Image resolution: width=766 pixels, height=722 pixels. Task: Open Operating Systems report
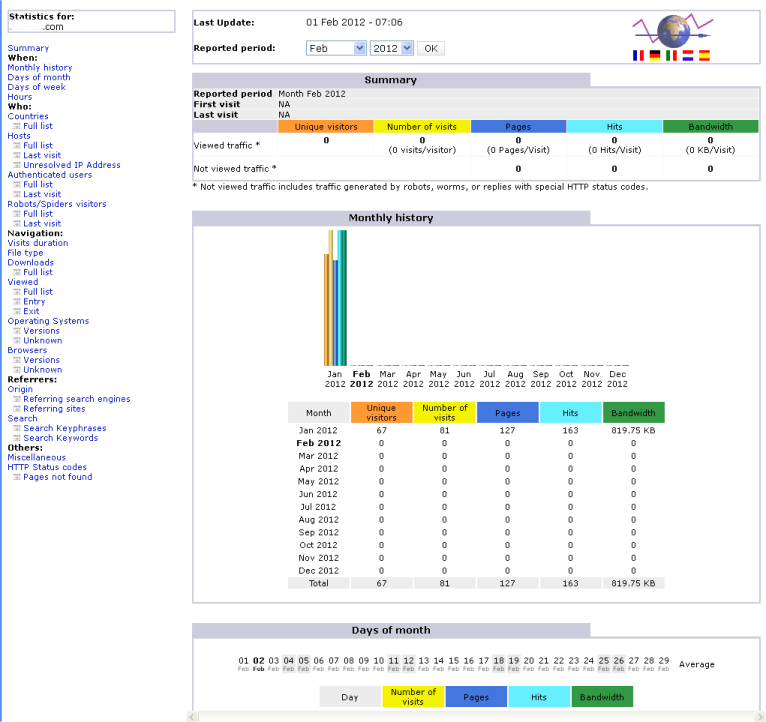(48, 321)
